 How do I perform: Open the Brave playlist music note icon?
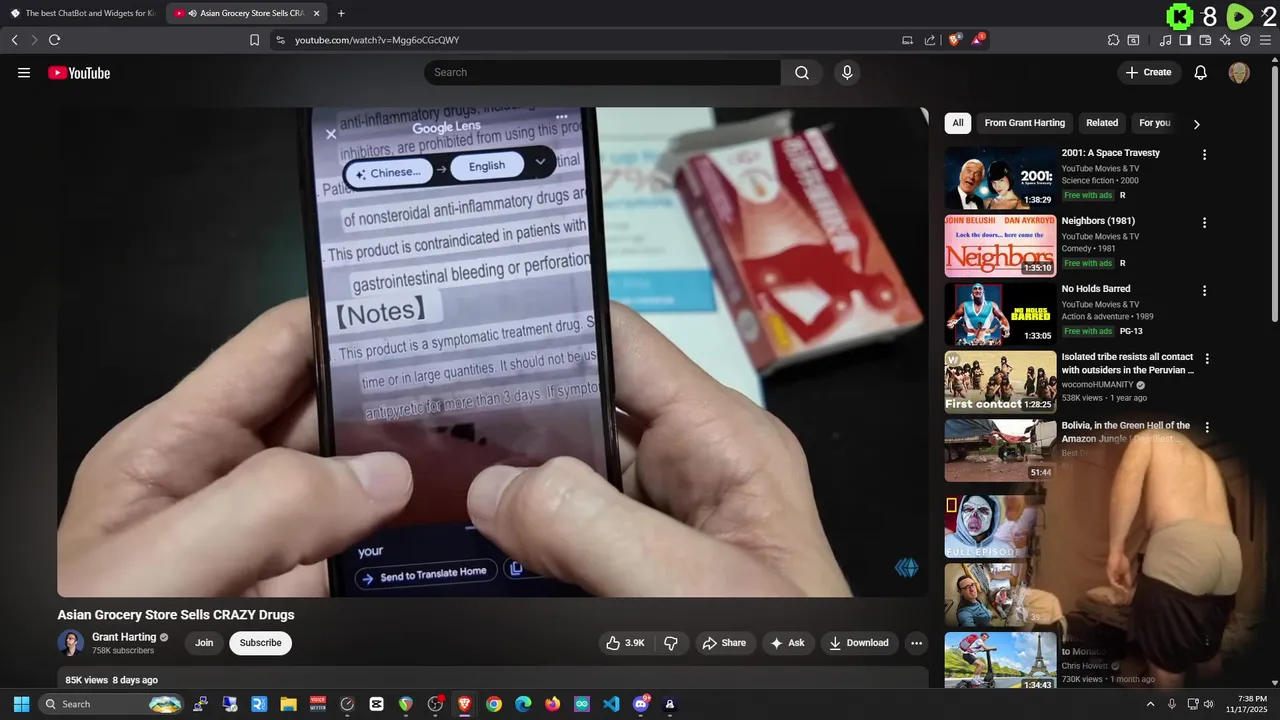pos(1166,40)
